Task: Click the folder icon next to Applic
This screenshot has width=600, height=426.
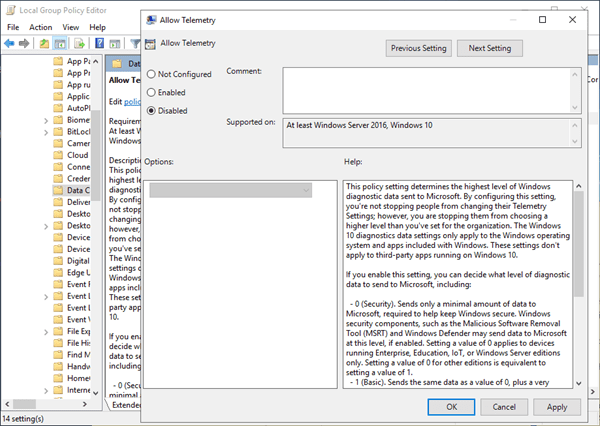Action: [x=58, y=96]
